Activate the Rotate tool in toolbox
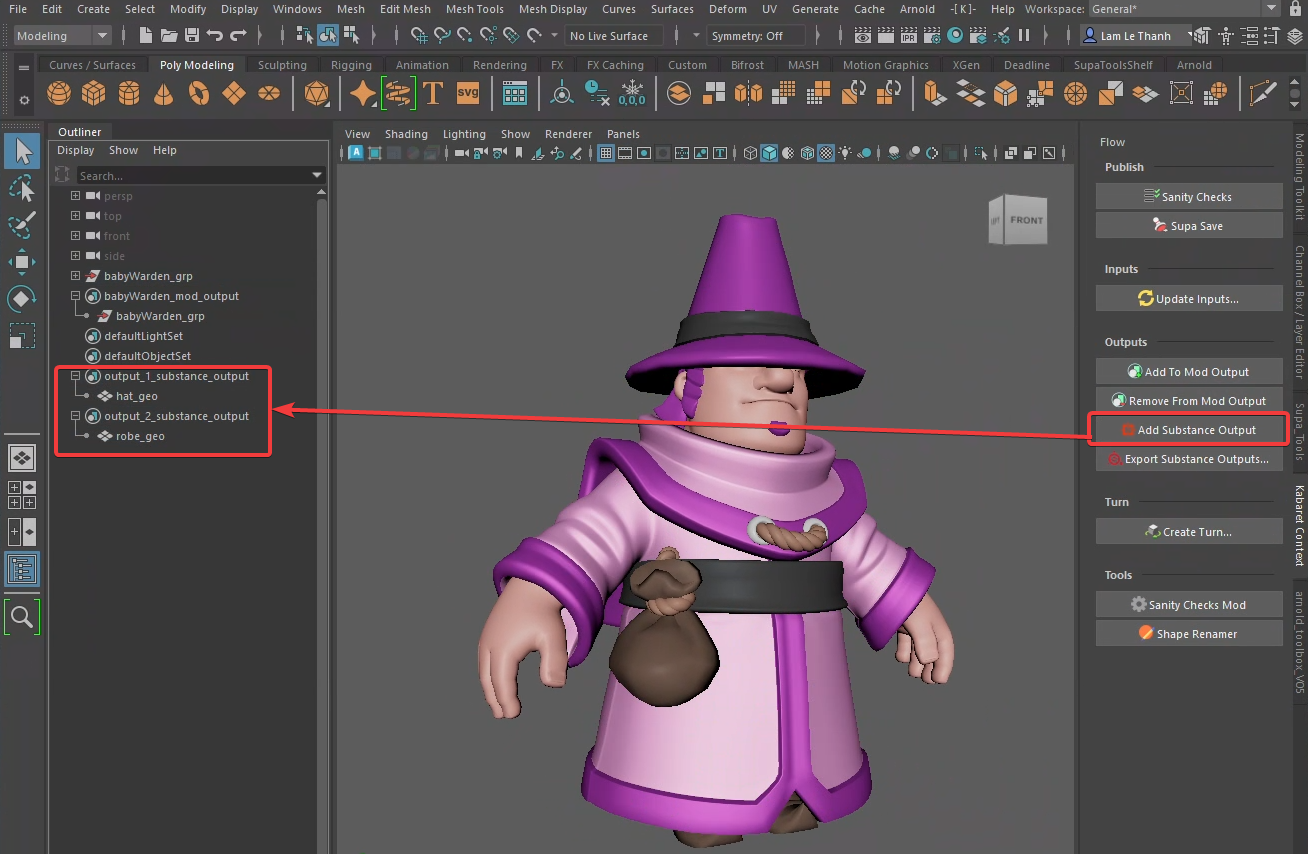Viewport: 1308px width, 854px height. point(22,298)
